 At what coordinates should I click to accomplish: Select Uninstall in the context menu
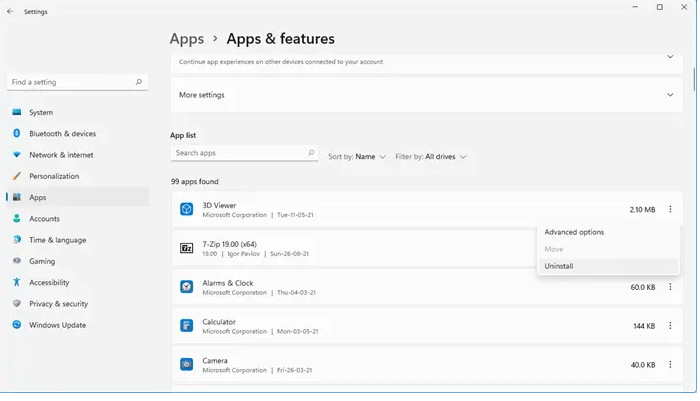tap(608, 266)
